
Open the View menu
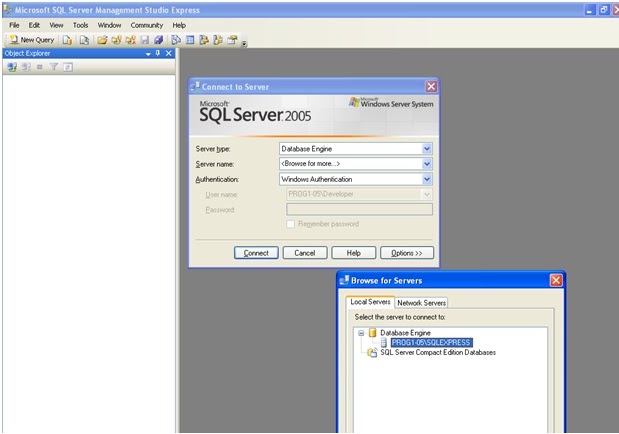point(56,25)
